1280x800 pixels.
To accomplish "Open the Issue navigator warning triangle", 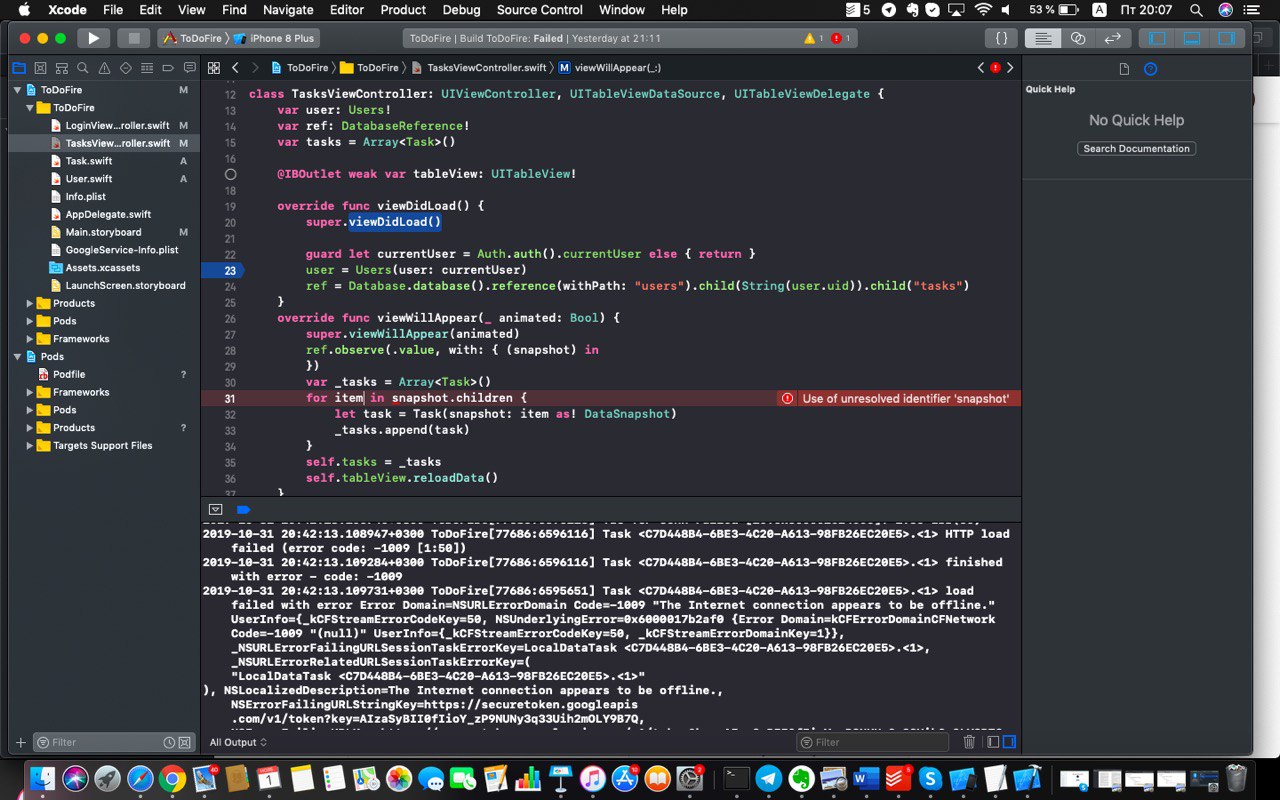I will tap(104, 68).
